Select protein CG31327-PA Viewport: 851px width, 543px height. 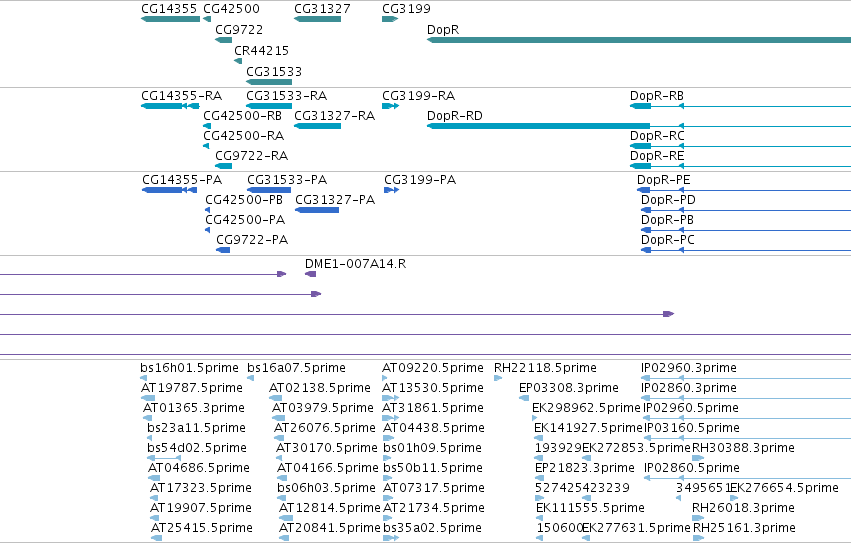coord(317,210)
